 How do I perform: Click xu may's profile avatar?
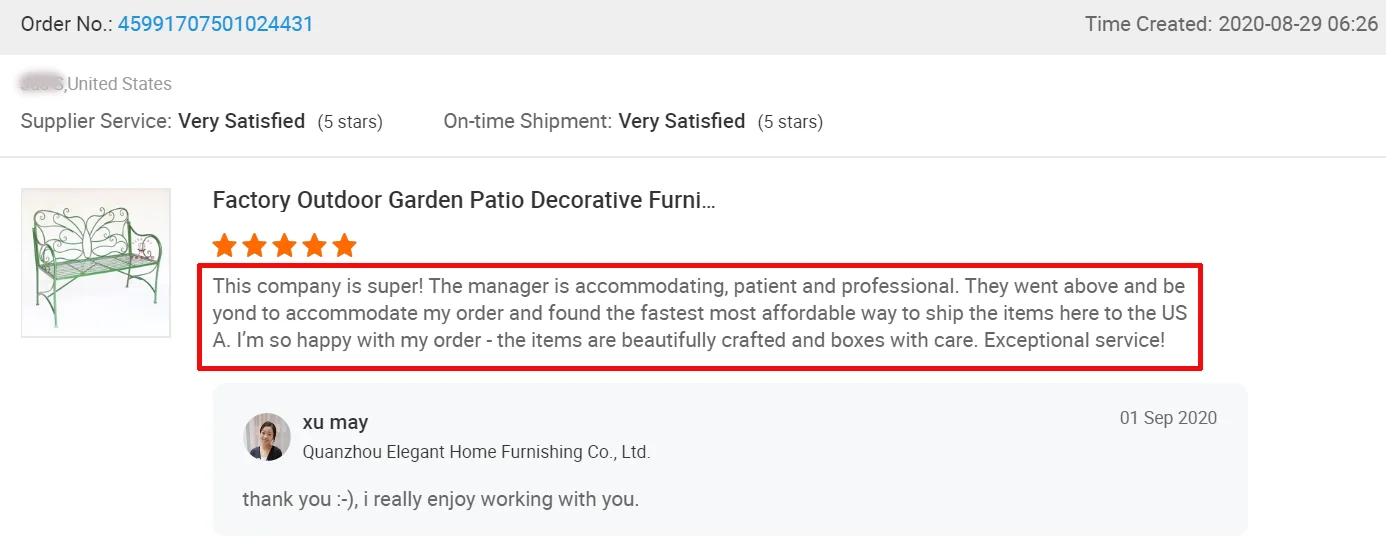[x=267, y=437]
